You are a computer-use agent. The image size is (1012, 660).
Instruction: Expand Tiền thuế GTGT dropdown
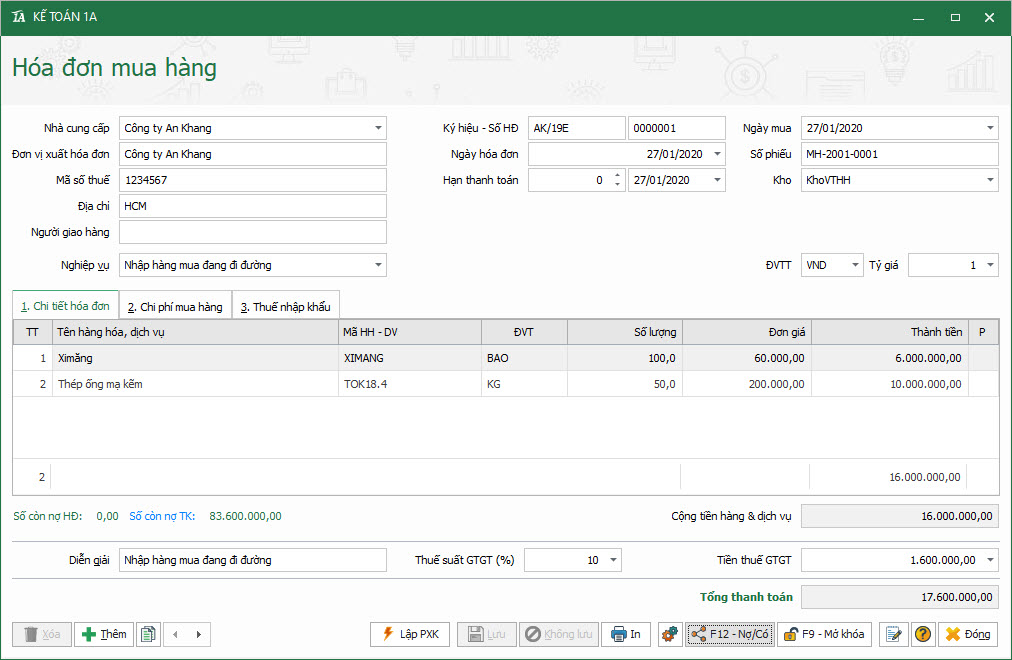[x=990, y=560]
